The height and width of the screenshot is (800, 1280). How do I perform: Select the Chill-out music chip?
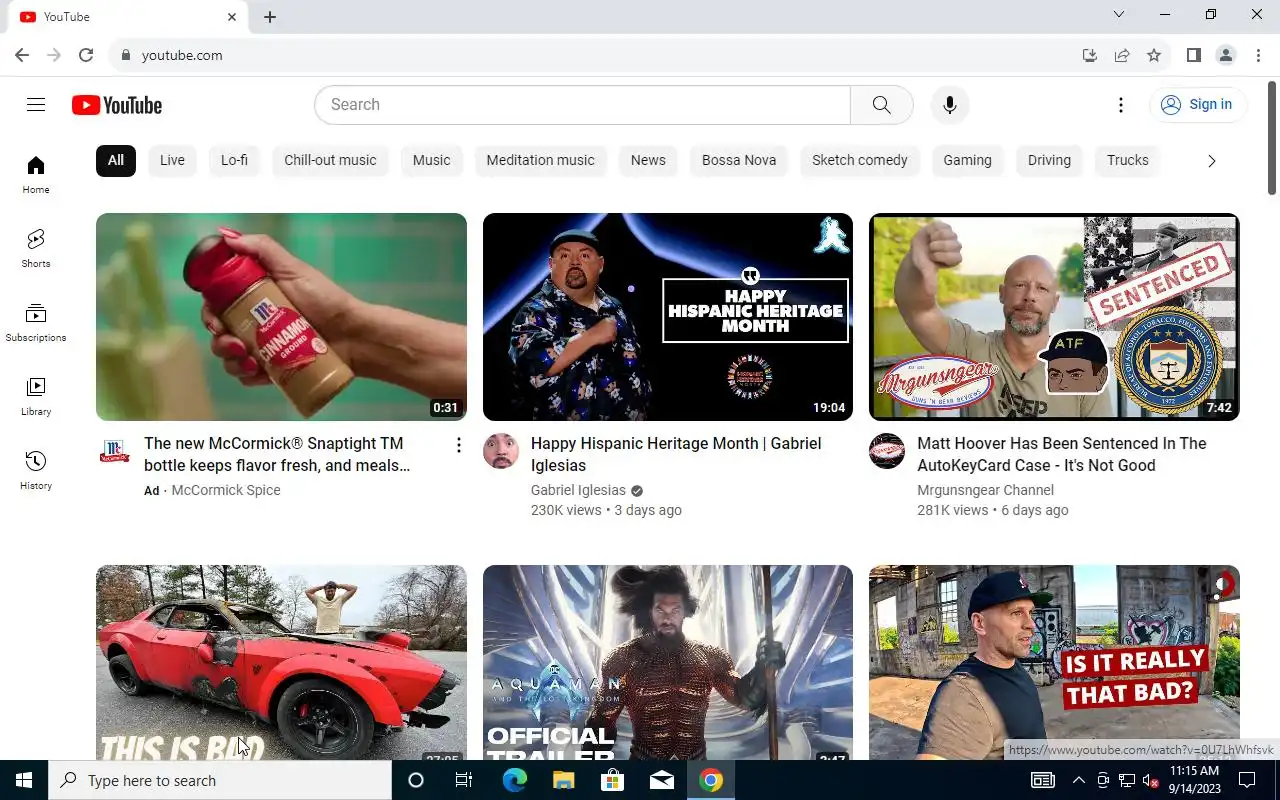330,160
